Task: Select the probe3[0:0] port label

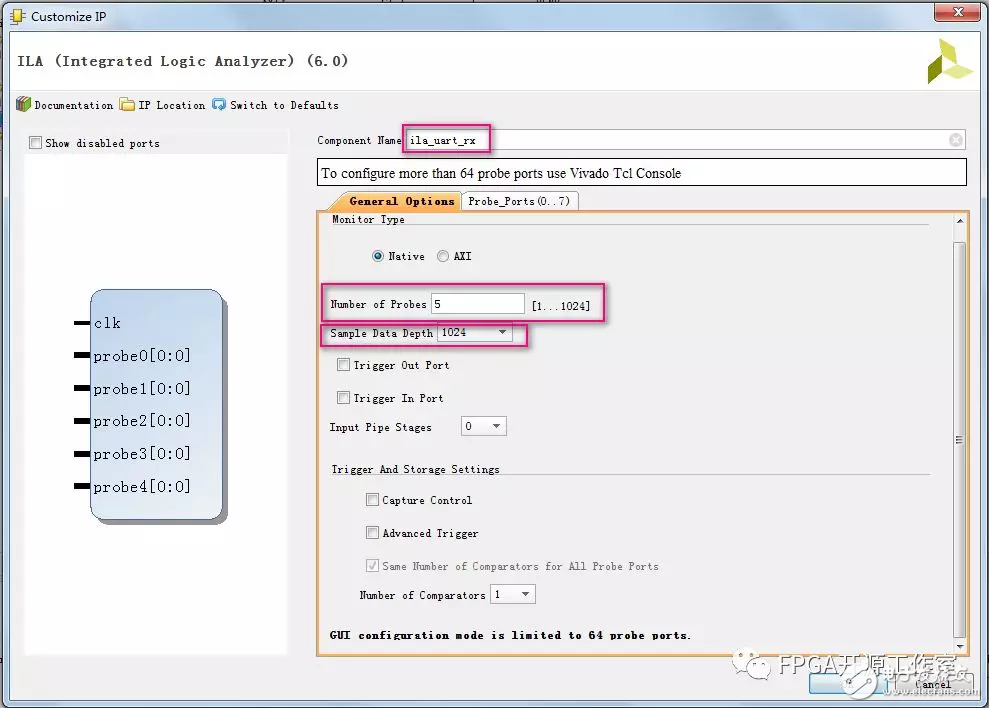Action: [x=142, y=454]
